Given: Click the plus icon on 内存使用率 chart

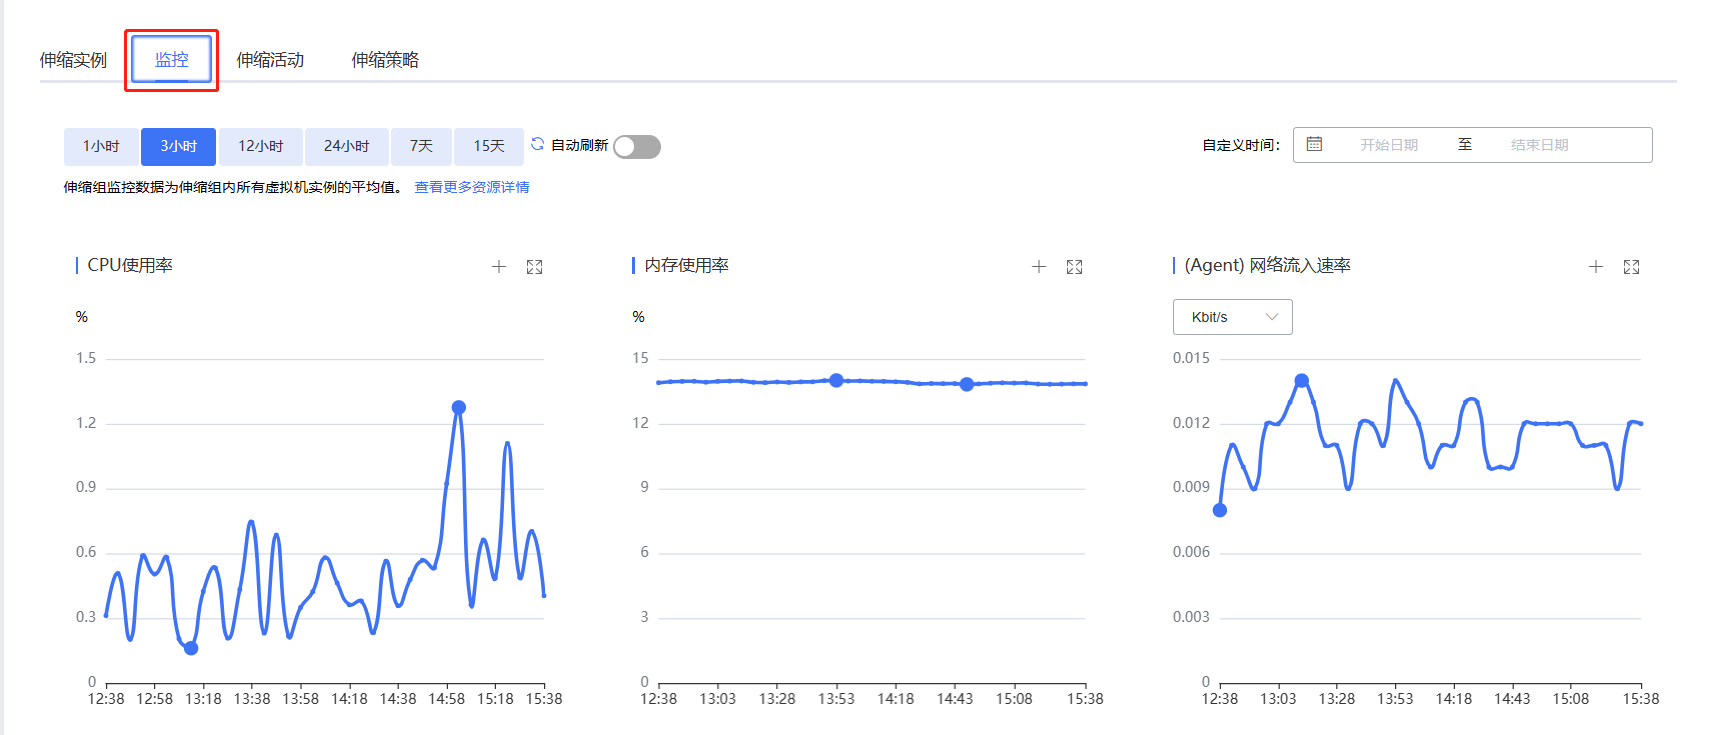Looking at the screenshot, I should tap(1039, 267).
